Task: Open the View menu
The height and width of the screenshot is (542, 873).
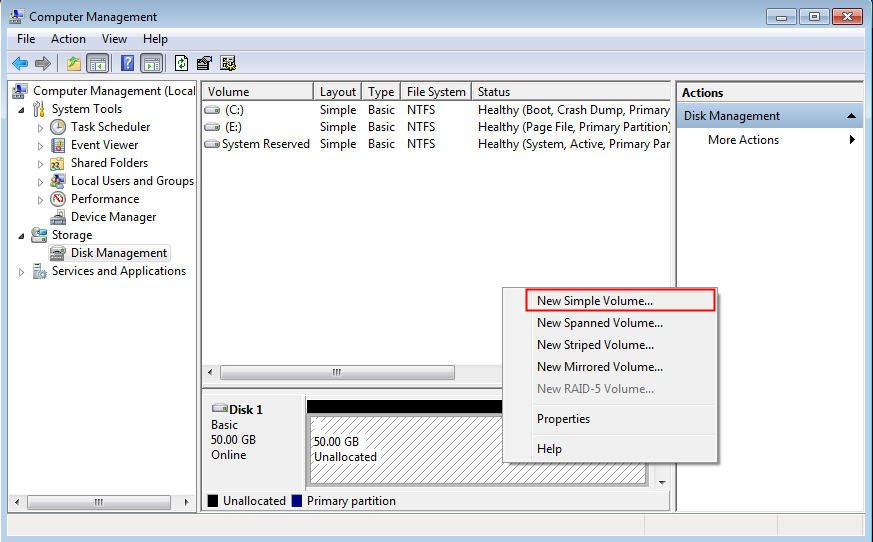Action: tap(114, 39)
